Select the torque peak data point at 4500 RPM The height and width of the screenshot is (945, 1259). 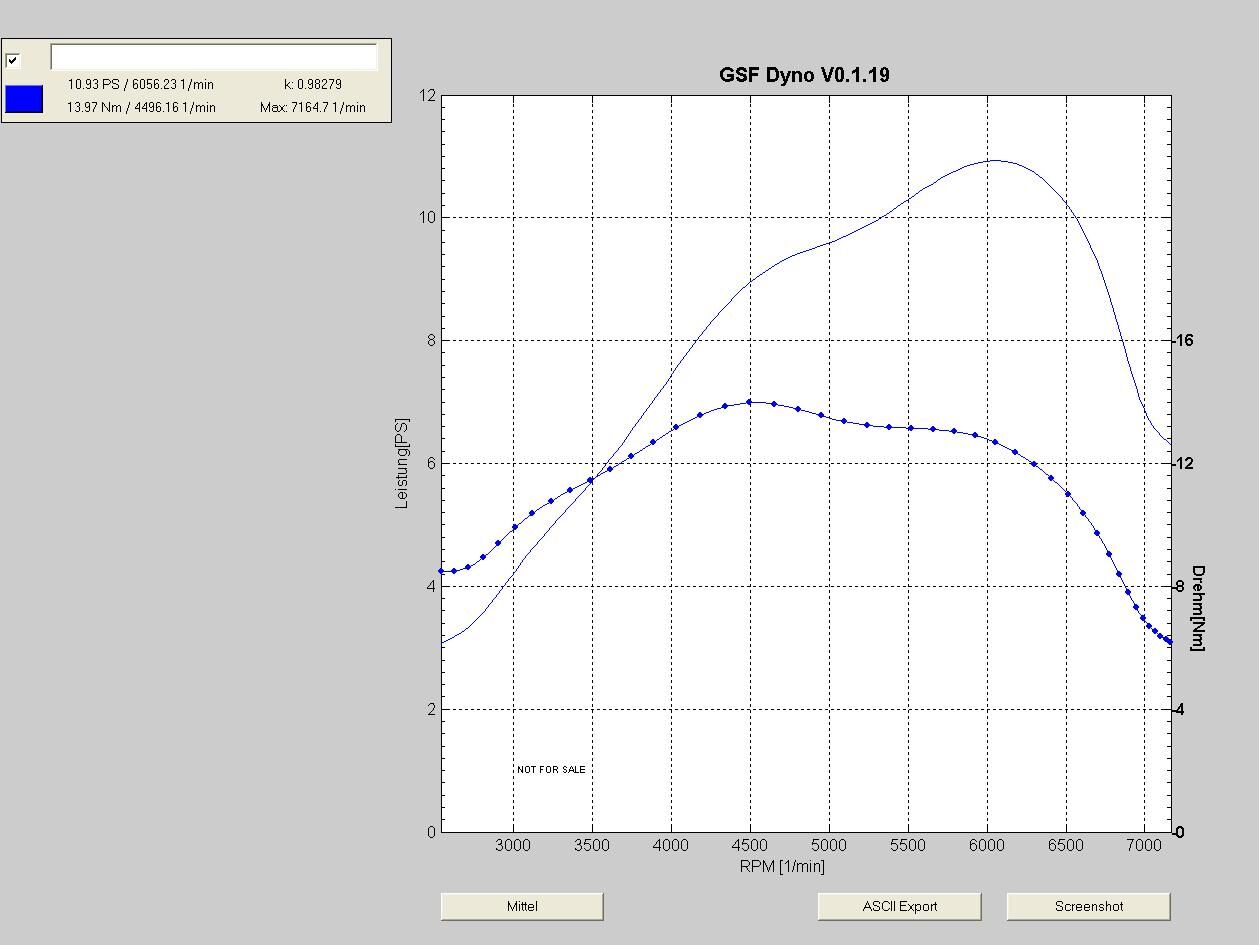(749, 402)
